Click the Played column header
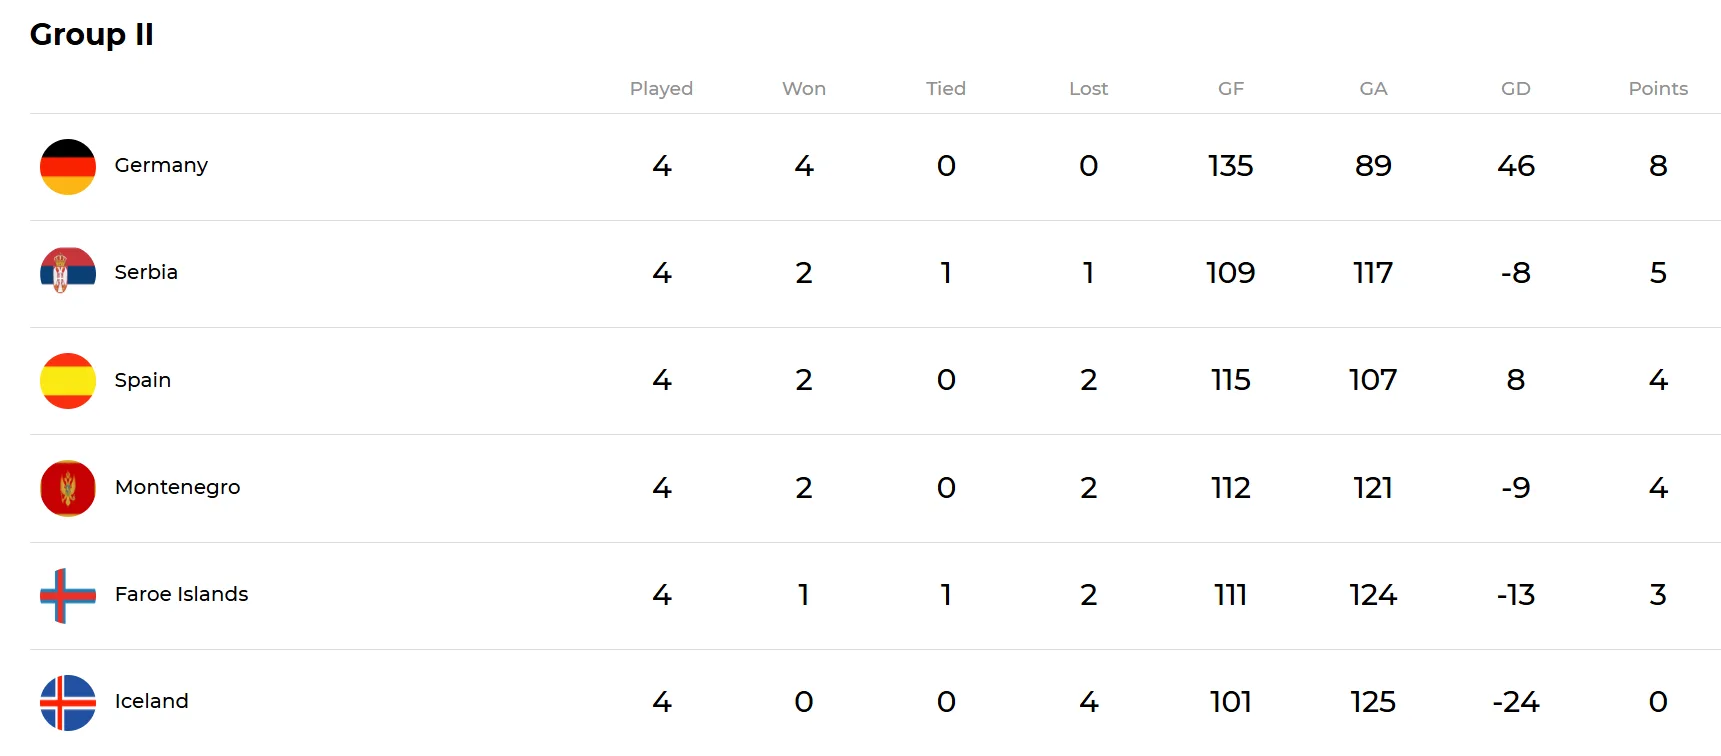Screen dimensions: 1721x756 click(661, 89)
